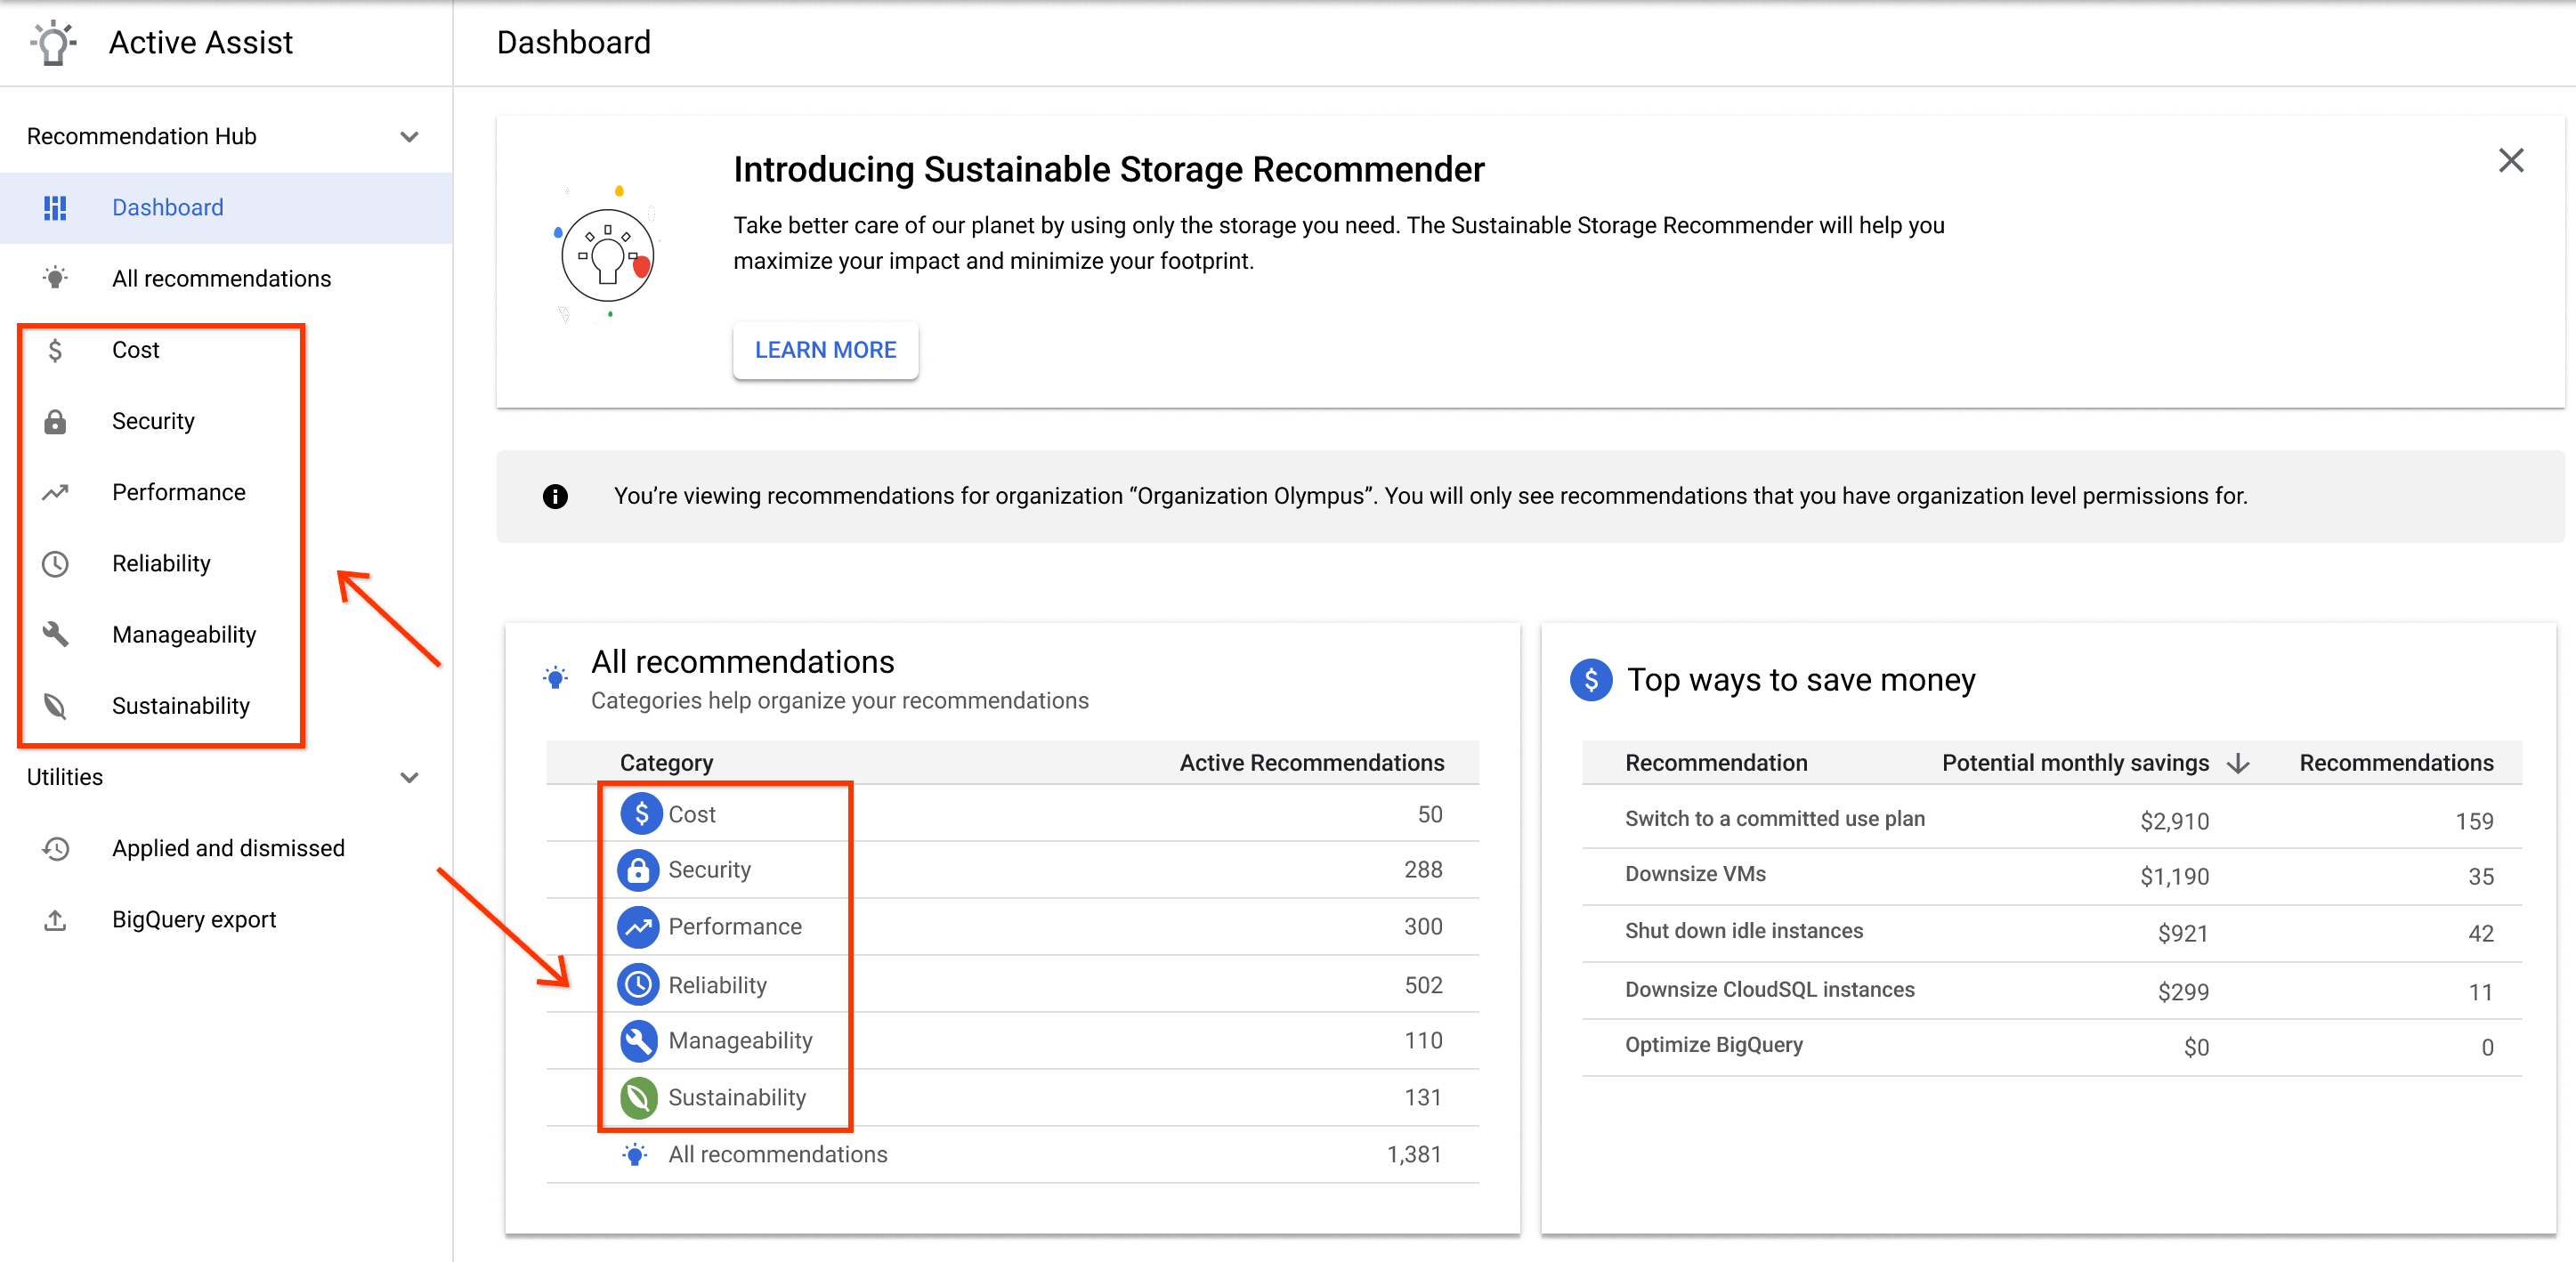Viewport: 2576px width, 1262px height.
Task: Click the BigQuery export link
Action: click(x=190, y=918)
